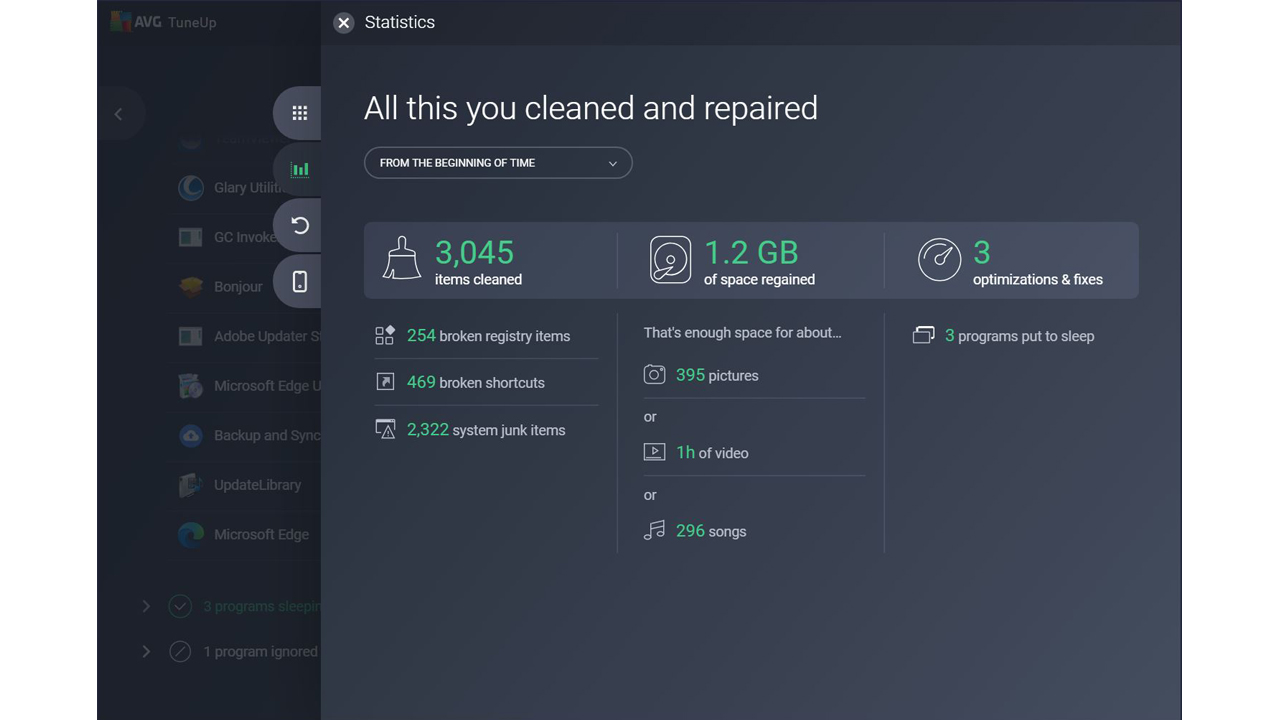Click the AVG TuneUp logo
Image resolution: width=1280 pixels, height=720 pixels.
(x=161, y=21)
